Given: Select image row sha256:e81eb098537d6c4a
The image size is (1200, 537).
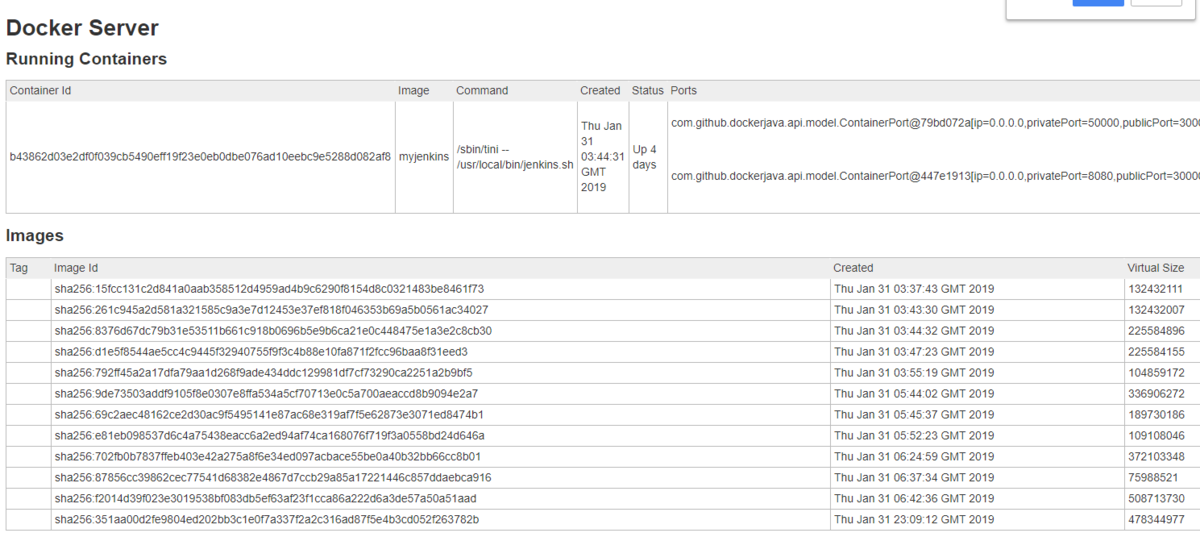Looking at the screenshot, I should point(270,436).
